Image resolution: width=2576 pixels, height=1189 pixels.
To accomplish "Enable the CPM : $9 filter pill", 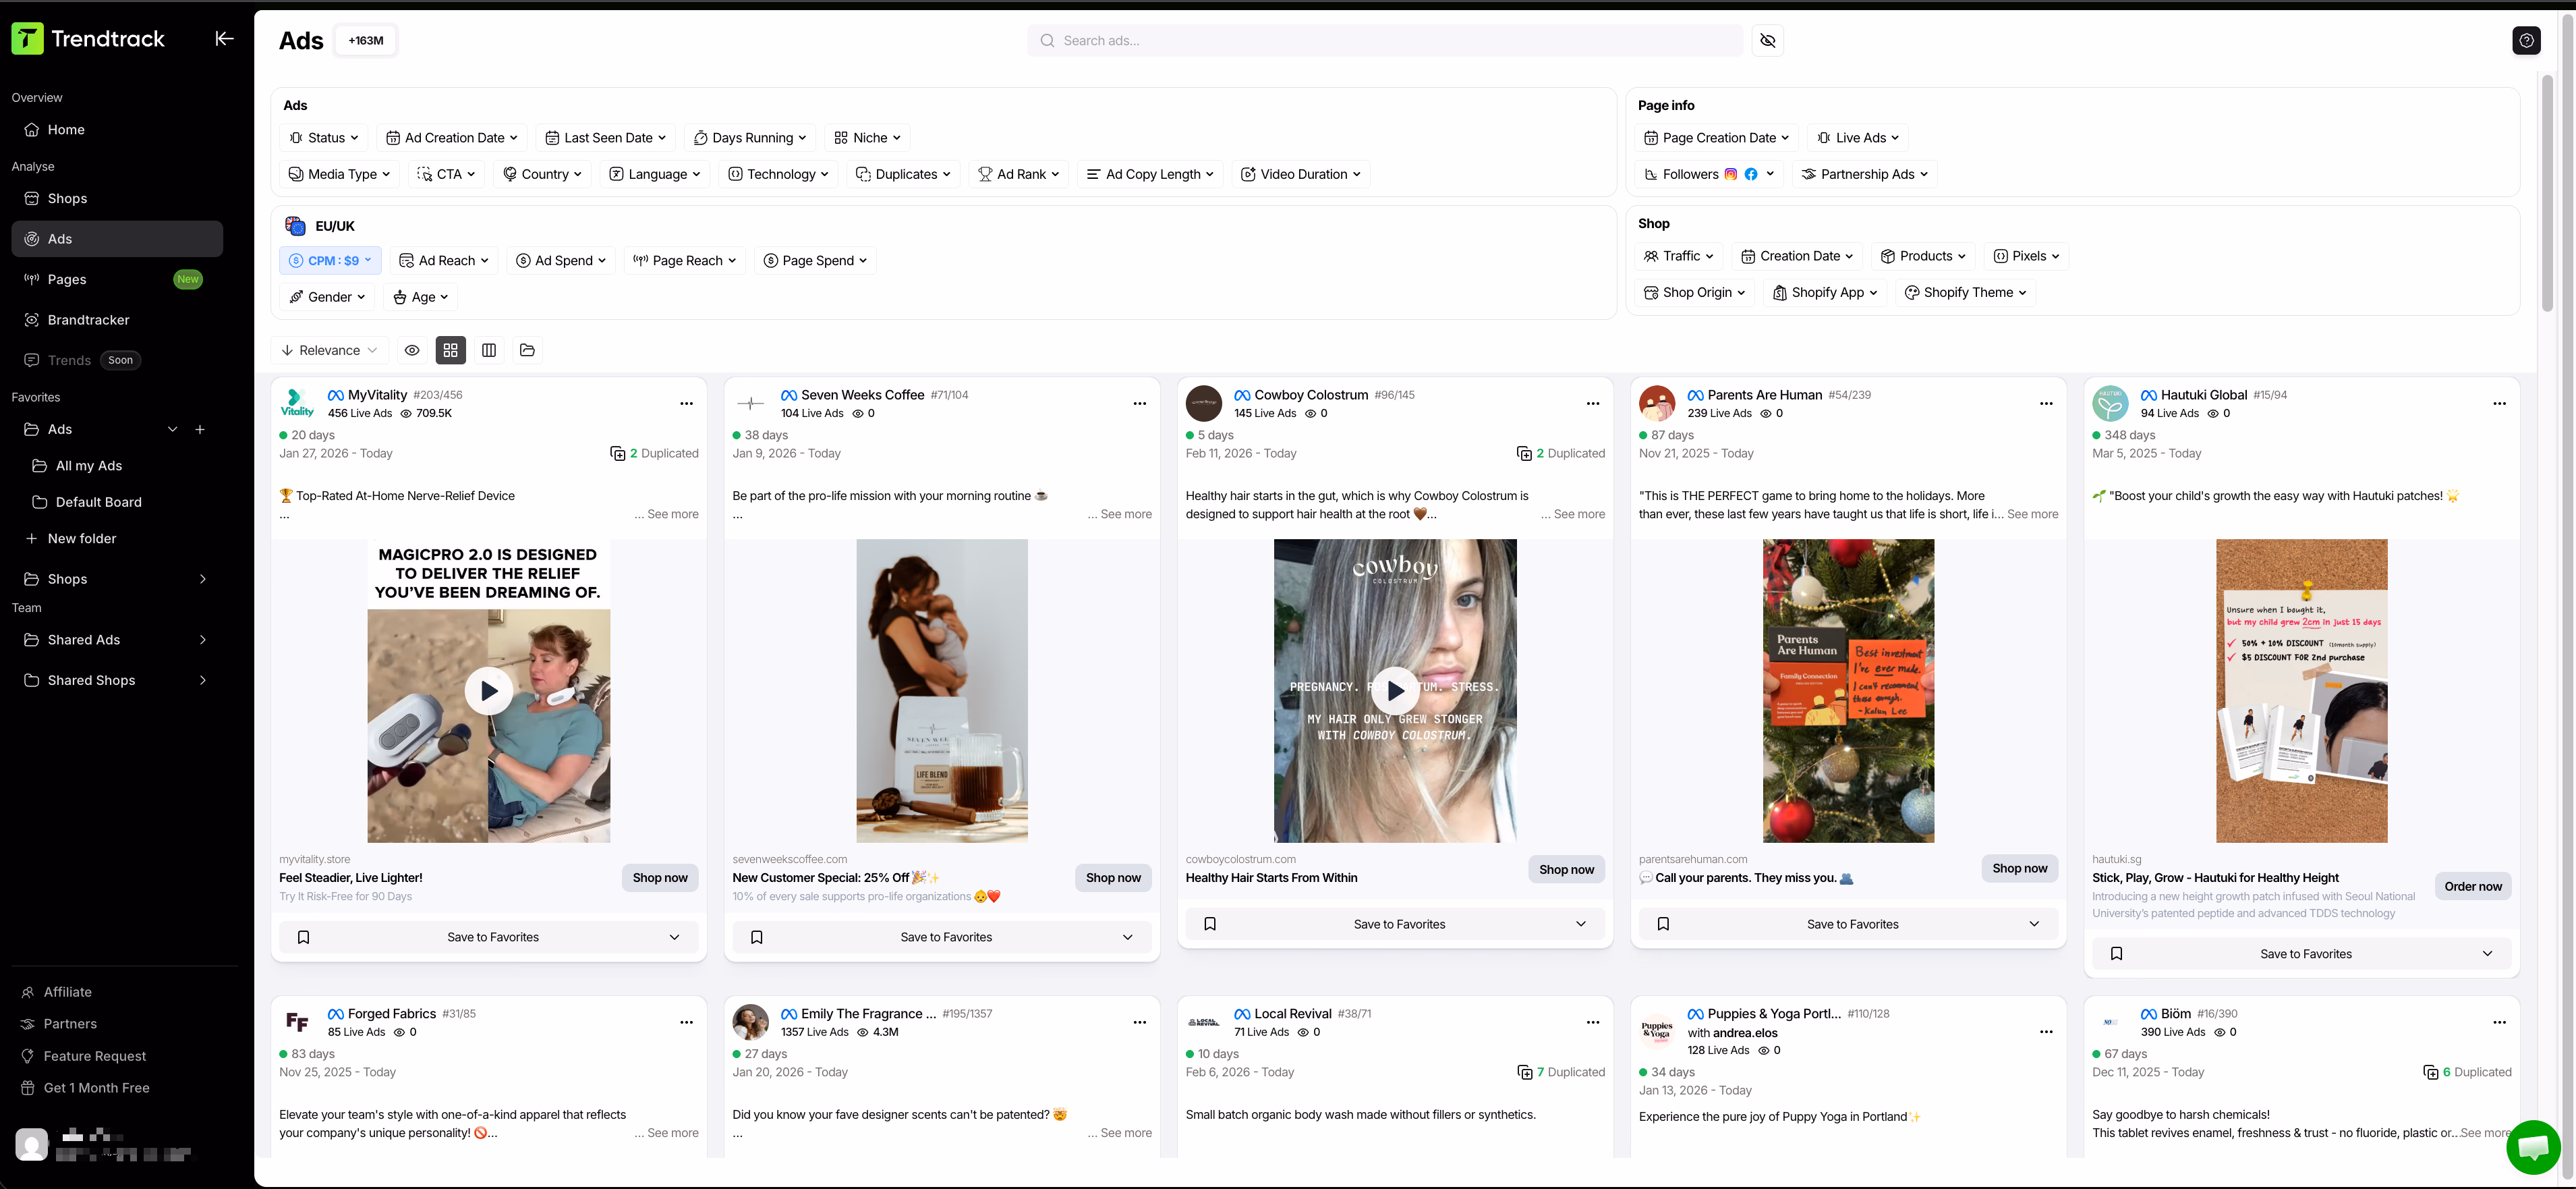I will point(330,260).
